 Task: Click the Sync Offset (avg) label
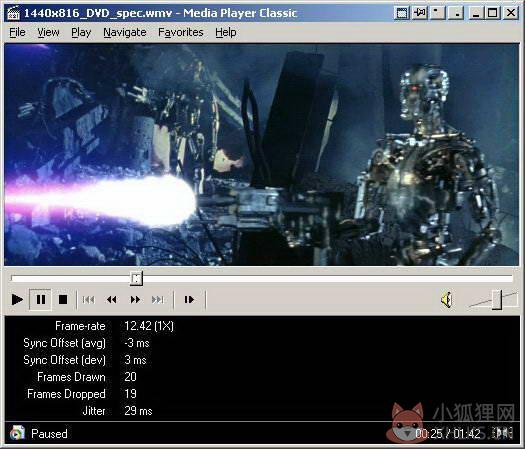click(x=64, y=343)
